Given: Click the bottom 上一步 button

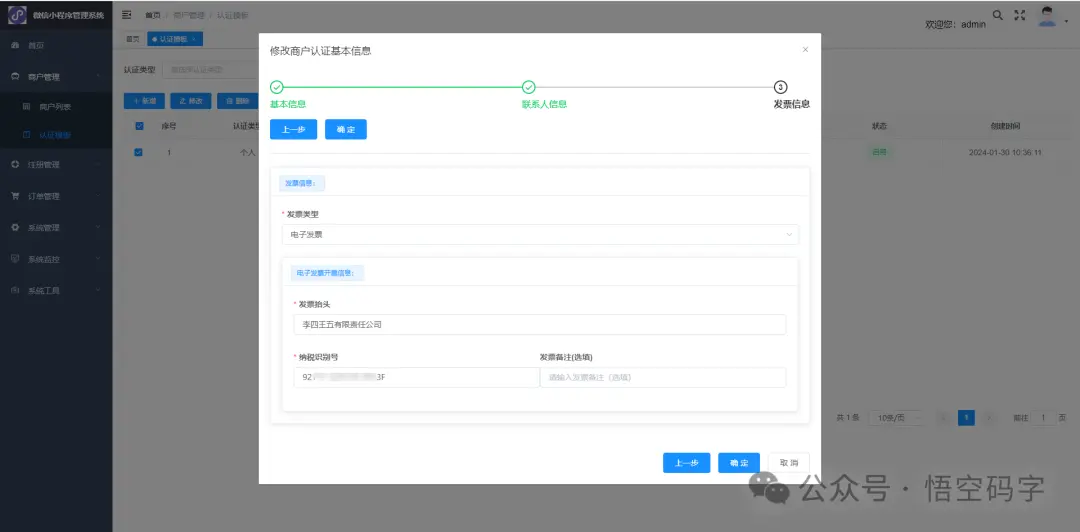Looking at the screenshot, I should [687, 463].
